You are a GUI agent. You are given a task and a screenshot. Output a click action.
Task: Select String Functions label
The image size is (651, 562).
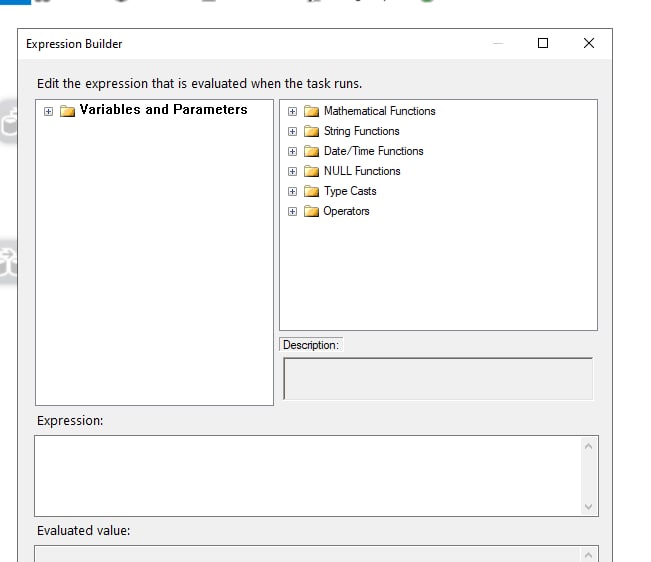pos(362,131)
